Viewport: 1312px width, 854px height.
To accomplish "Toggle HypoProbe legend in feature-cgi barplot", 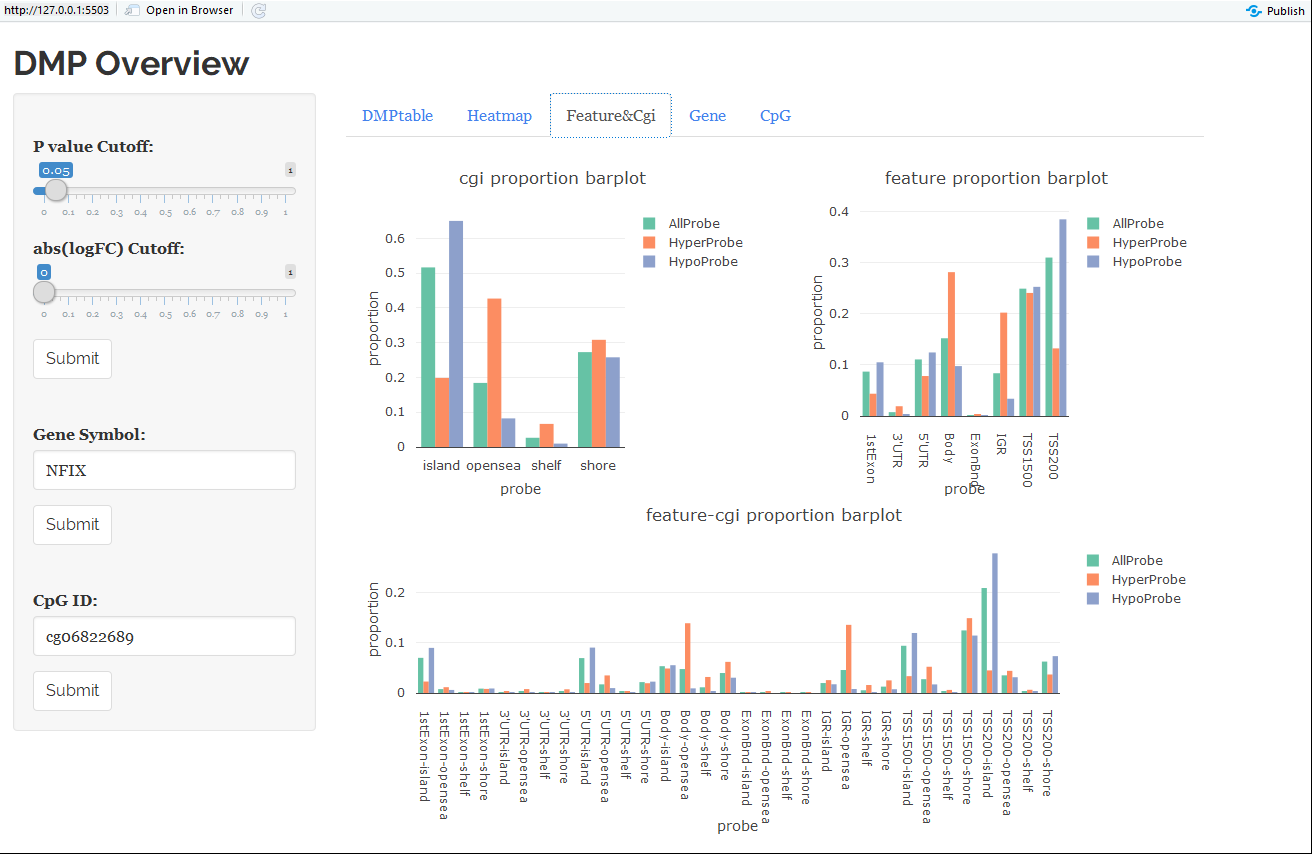I will coord(1134,598).
